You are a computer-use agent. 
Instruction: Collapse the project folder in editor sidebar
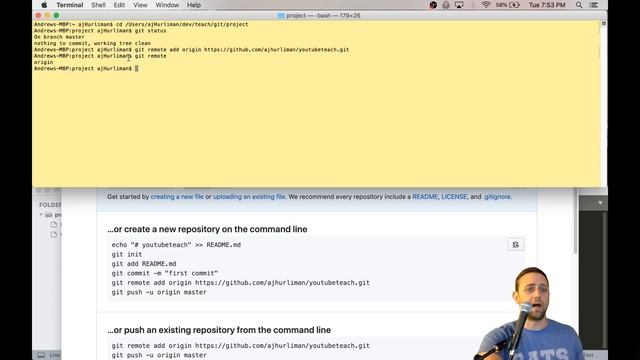point(41,215)
